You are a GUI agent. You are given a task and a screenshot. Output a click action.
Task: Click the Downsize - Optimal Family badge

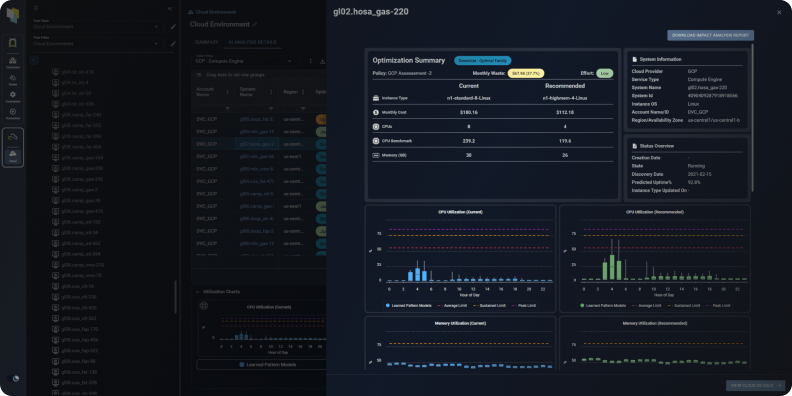[482, 60]
